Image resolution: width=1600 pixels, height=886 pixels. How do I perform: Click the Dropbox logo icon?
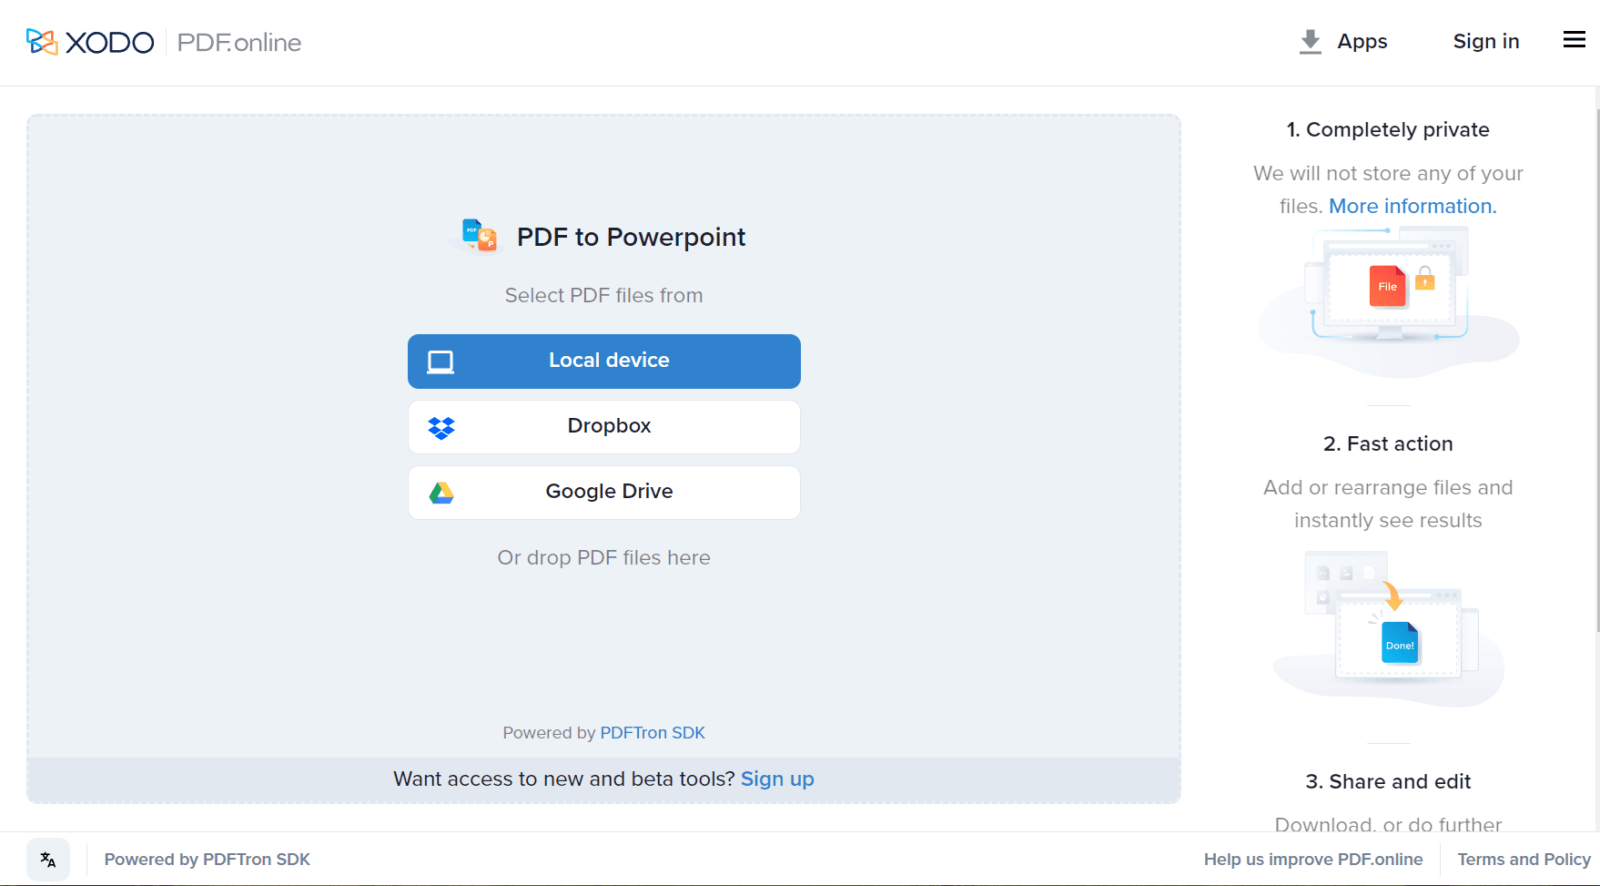point(441,428)
